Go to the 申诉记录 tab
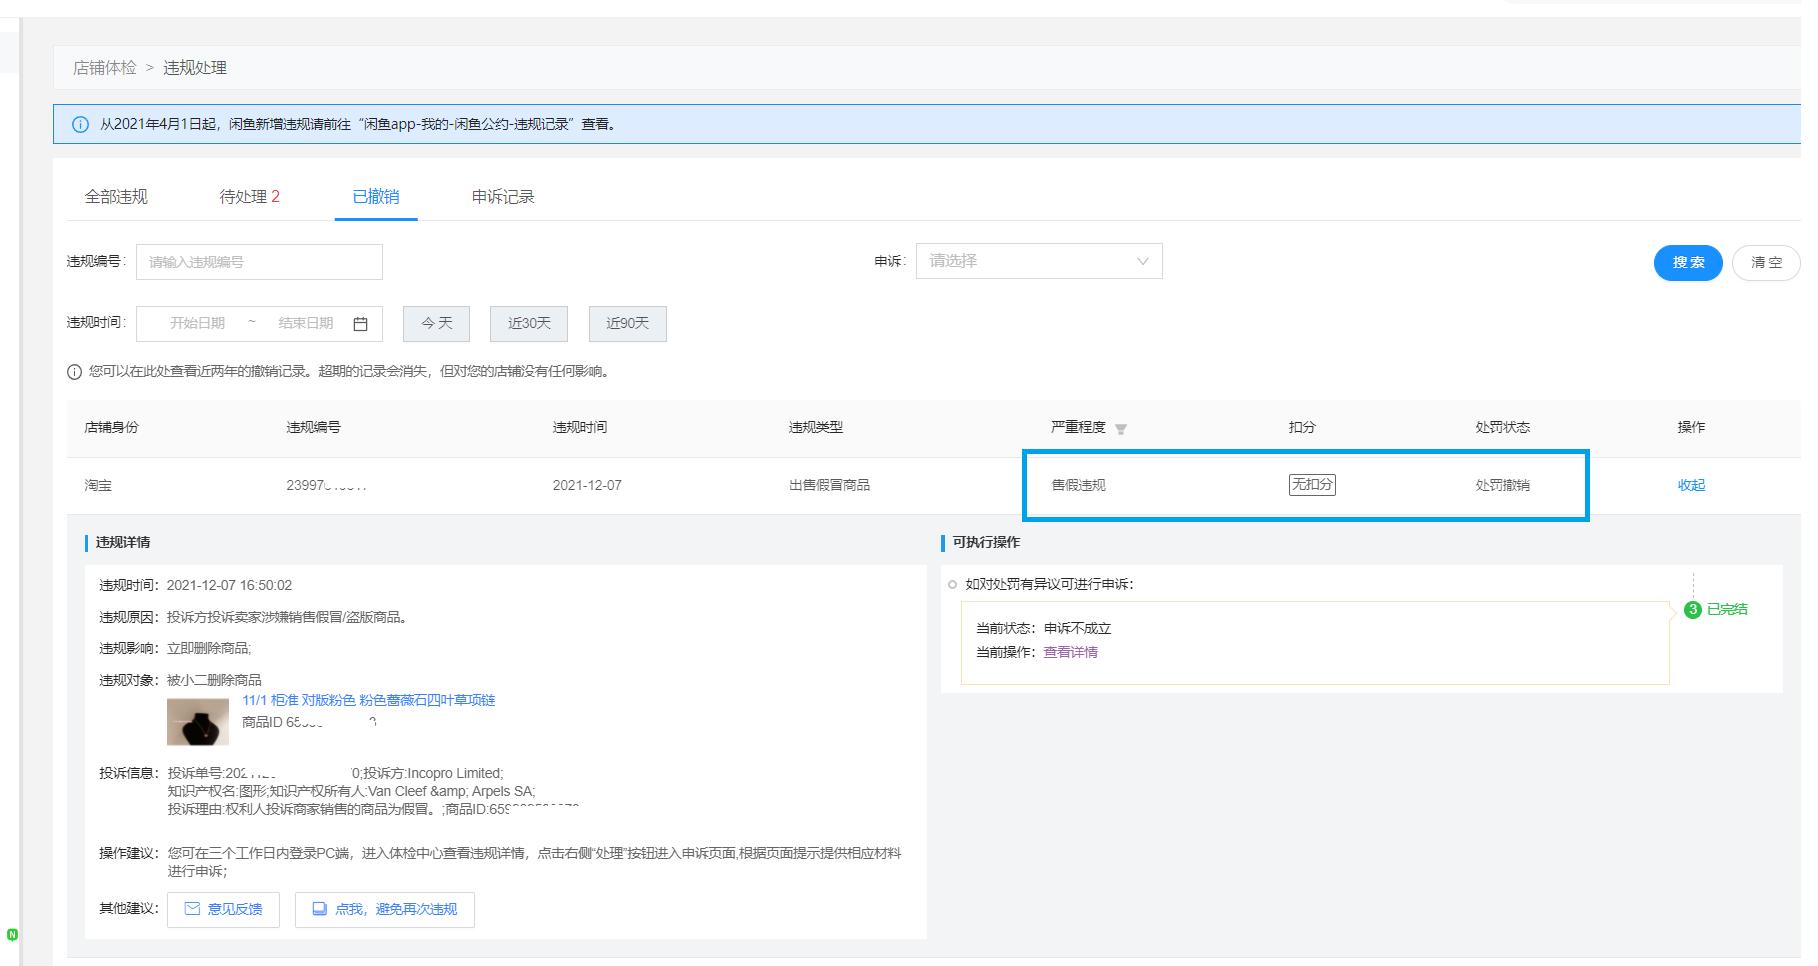The height and width of the screenshot is (966, 1818). (503, 197)
